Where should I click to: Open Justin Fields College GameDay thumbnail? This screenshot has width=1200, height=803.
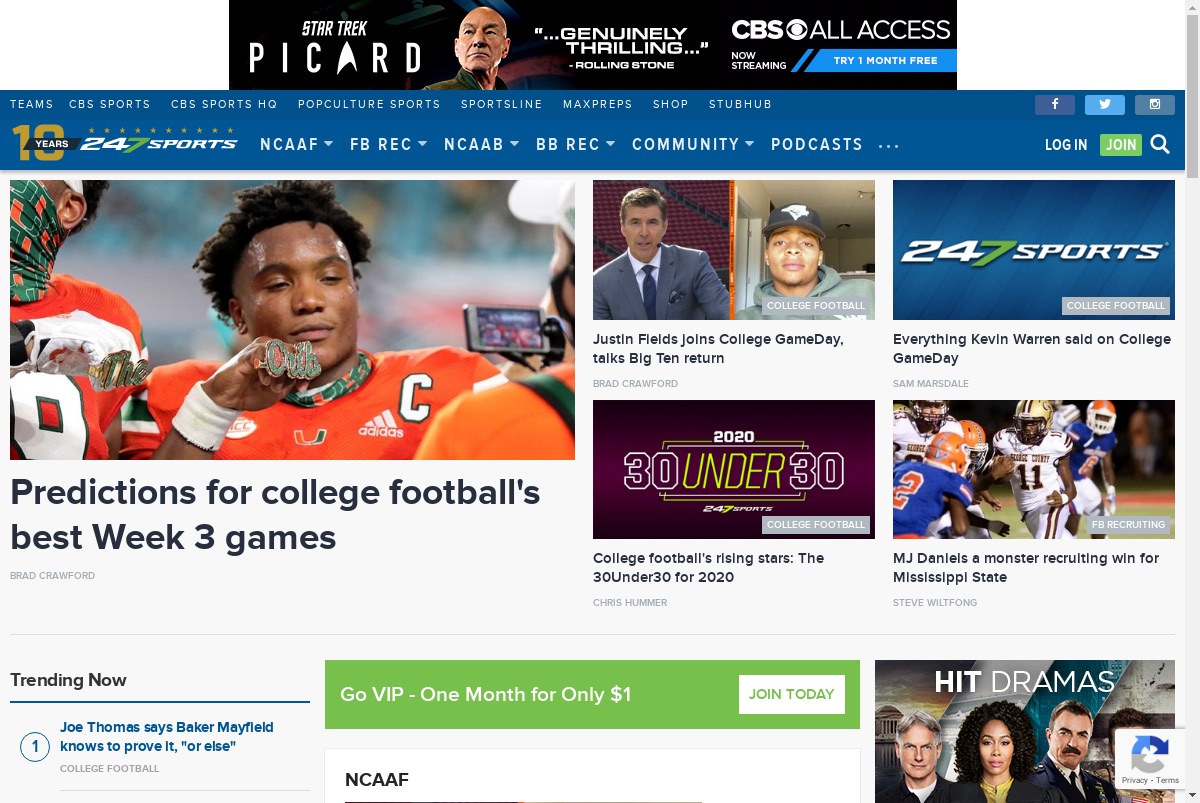734,250
